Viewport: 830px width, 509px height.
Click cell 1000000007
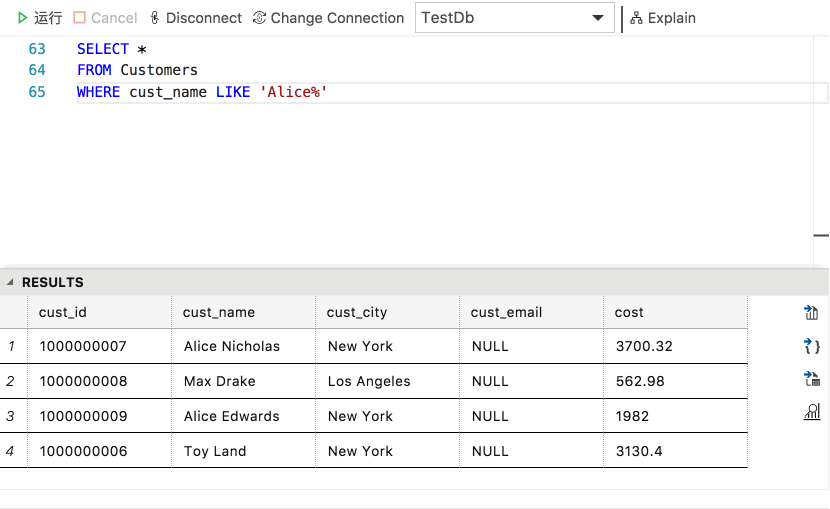click(100, 346)
